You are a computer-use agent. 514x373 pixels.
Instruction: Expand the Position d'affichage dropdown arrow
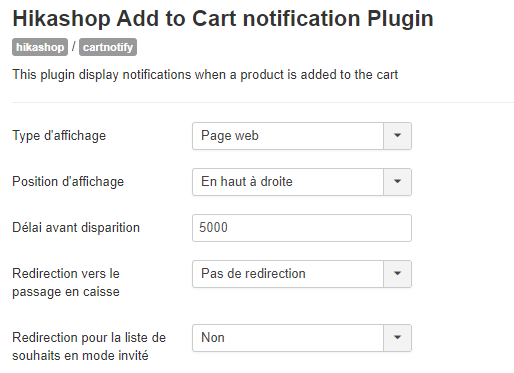point(397,182)
